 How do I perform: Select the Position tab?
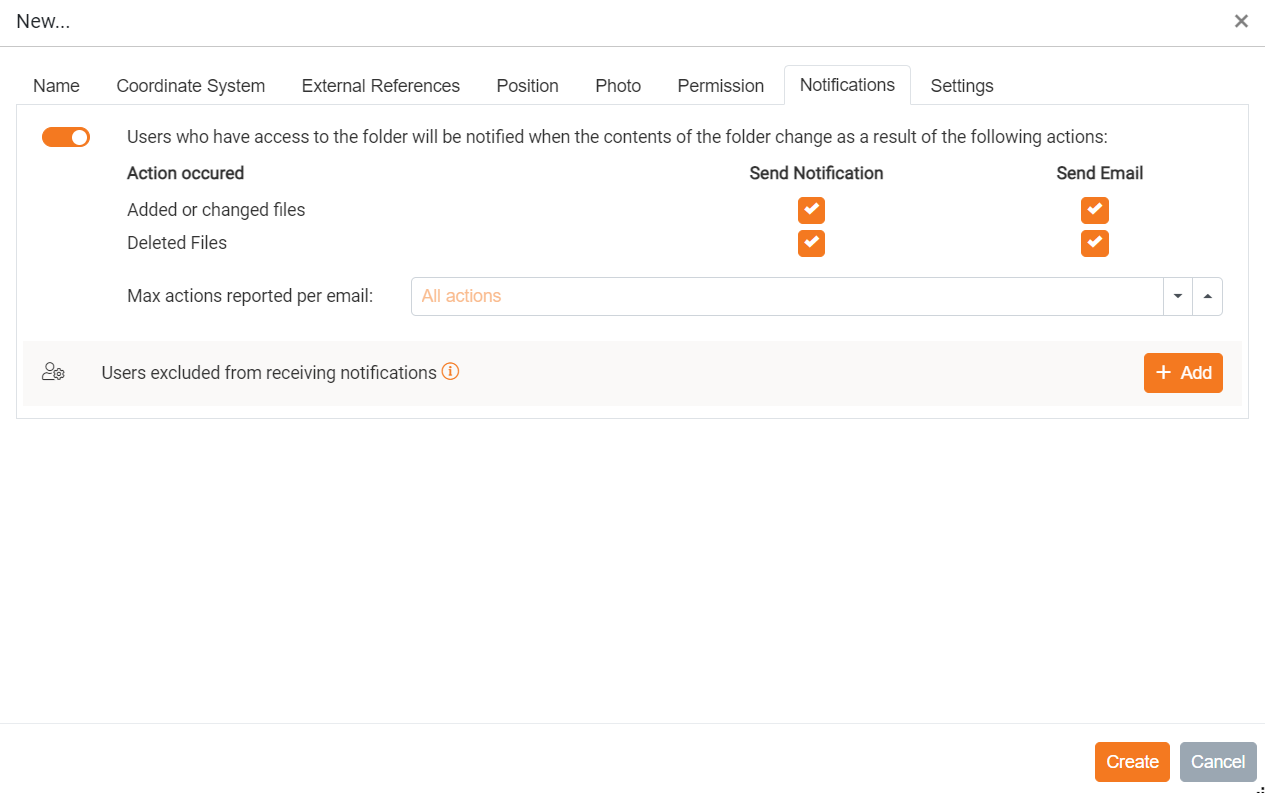click(x=527, y=86)
